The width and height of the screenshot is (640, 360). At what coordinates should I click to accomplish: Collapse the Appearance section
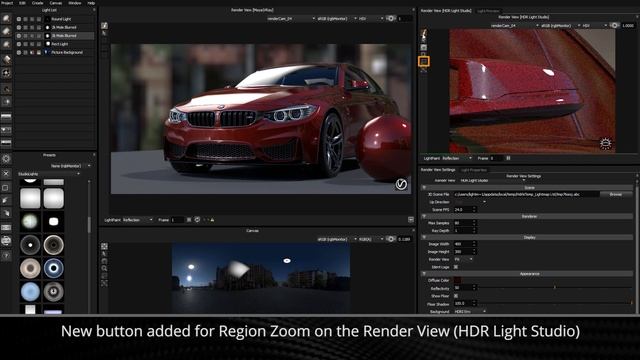click(x=424, y=273)
